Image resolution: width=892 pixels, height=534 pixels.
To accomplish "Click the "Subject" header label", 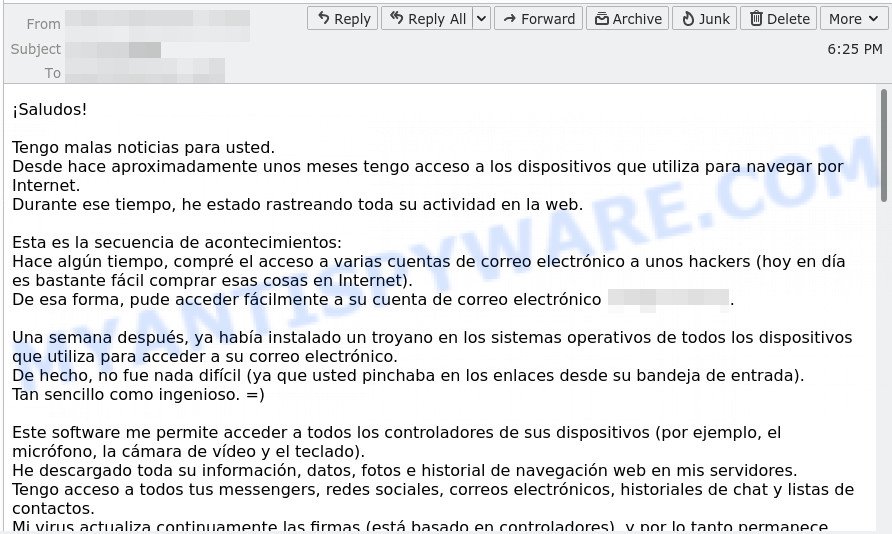I will (x=36, y=49).
